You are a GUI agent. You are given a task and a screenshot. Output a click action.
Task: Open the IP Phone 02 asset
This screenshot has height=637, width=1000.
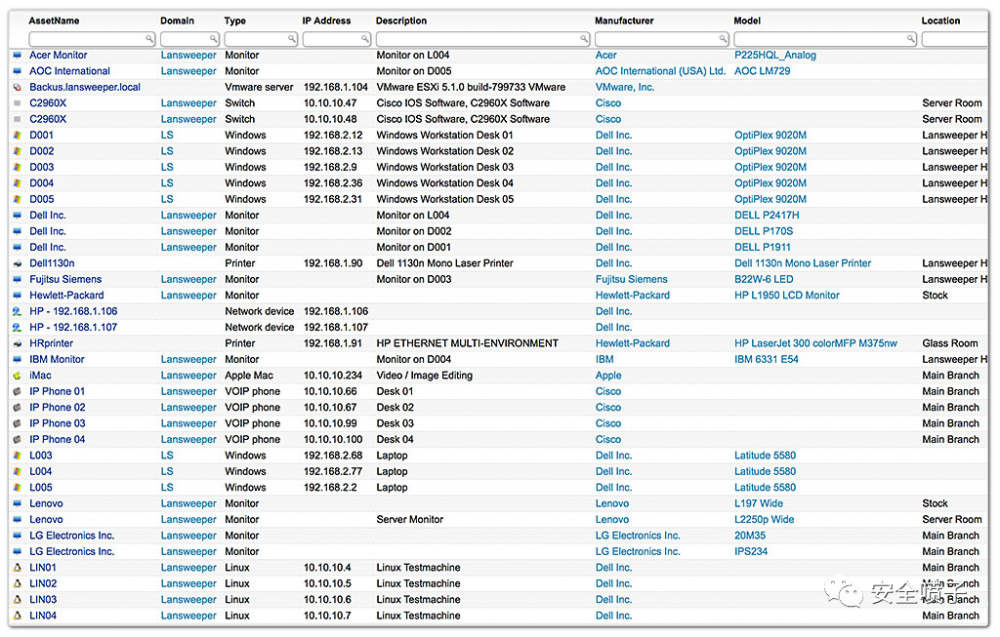57,407
